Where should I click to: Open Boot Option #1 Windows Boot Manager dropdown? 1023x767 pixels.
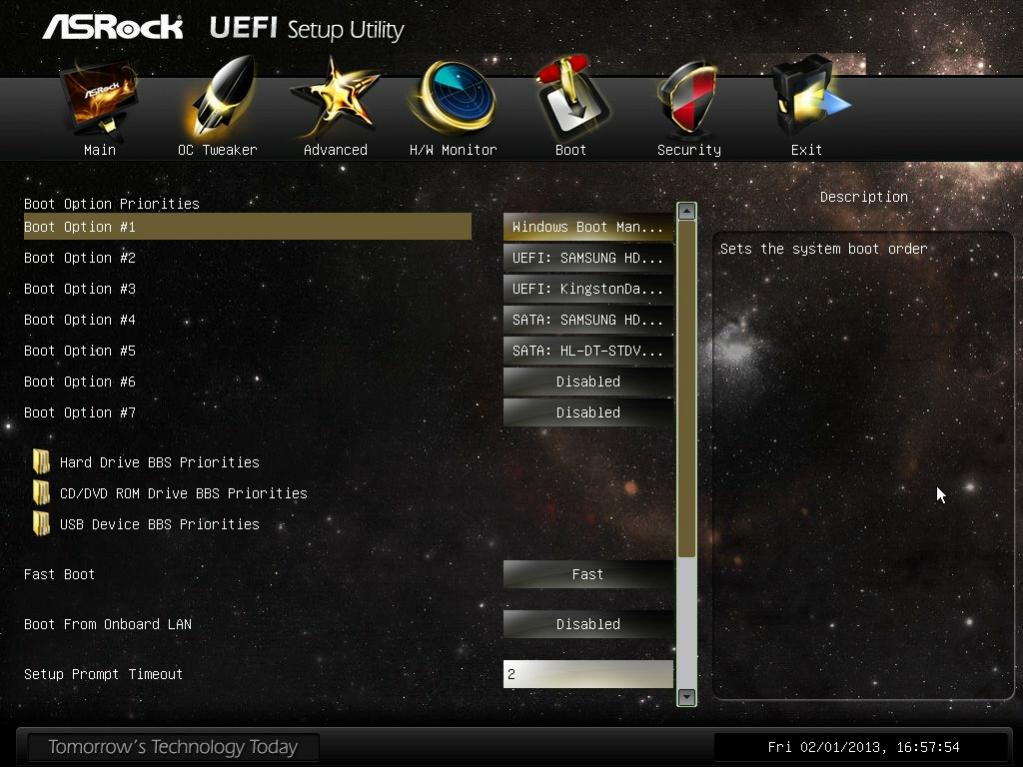pos(588,227)
